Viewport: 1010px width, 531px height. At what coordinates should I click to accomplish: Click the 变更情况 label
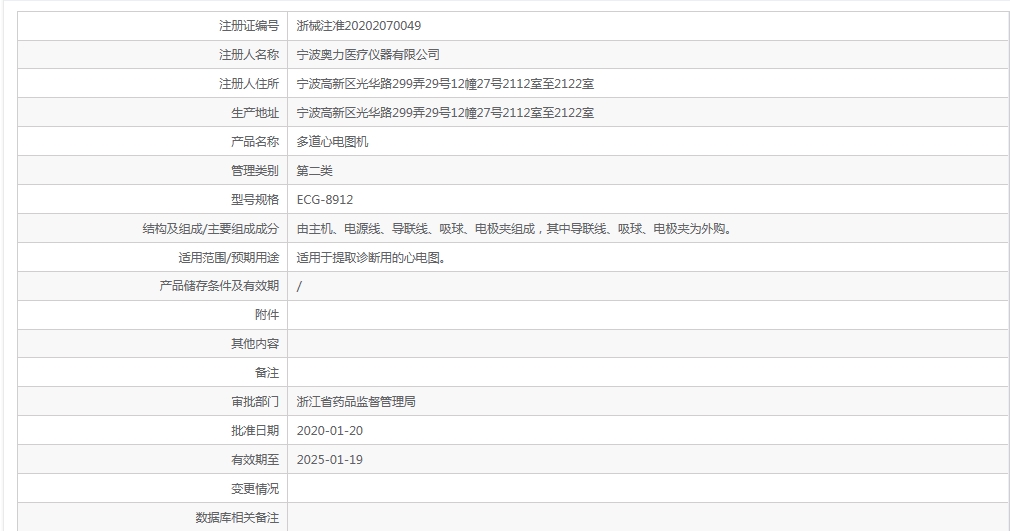[255, 488]
